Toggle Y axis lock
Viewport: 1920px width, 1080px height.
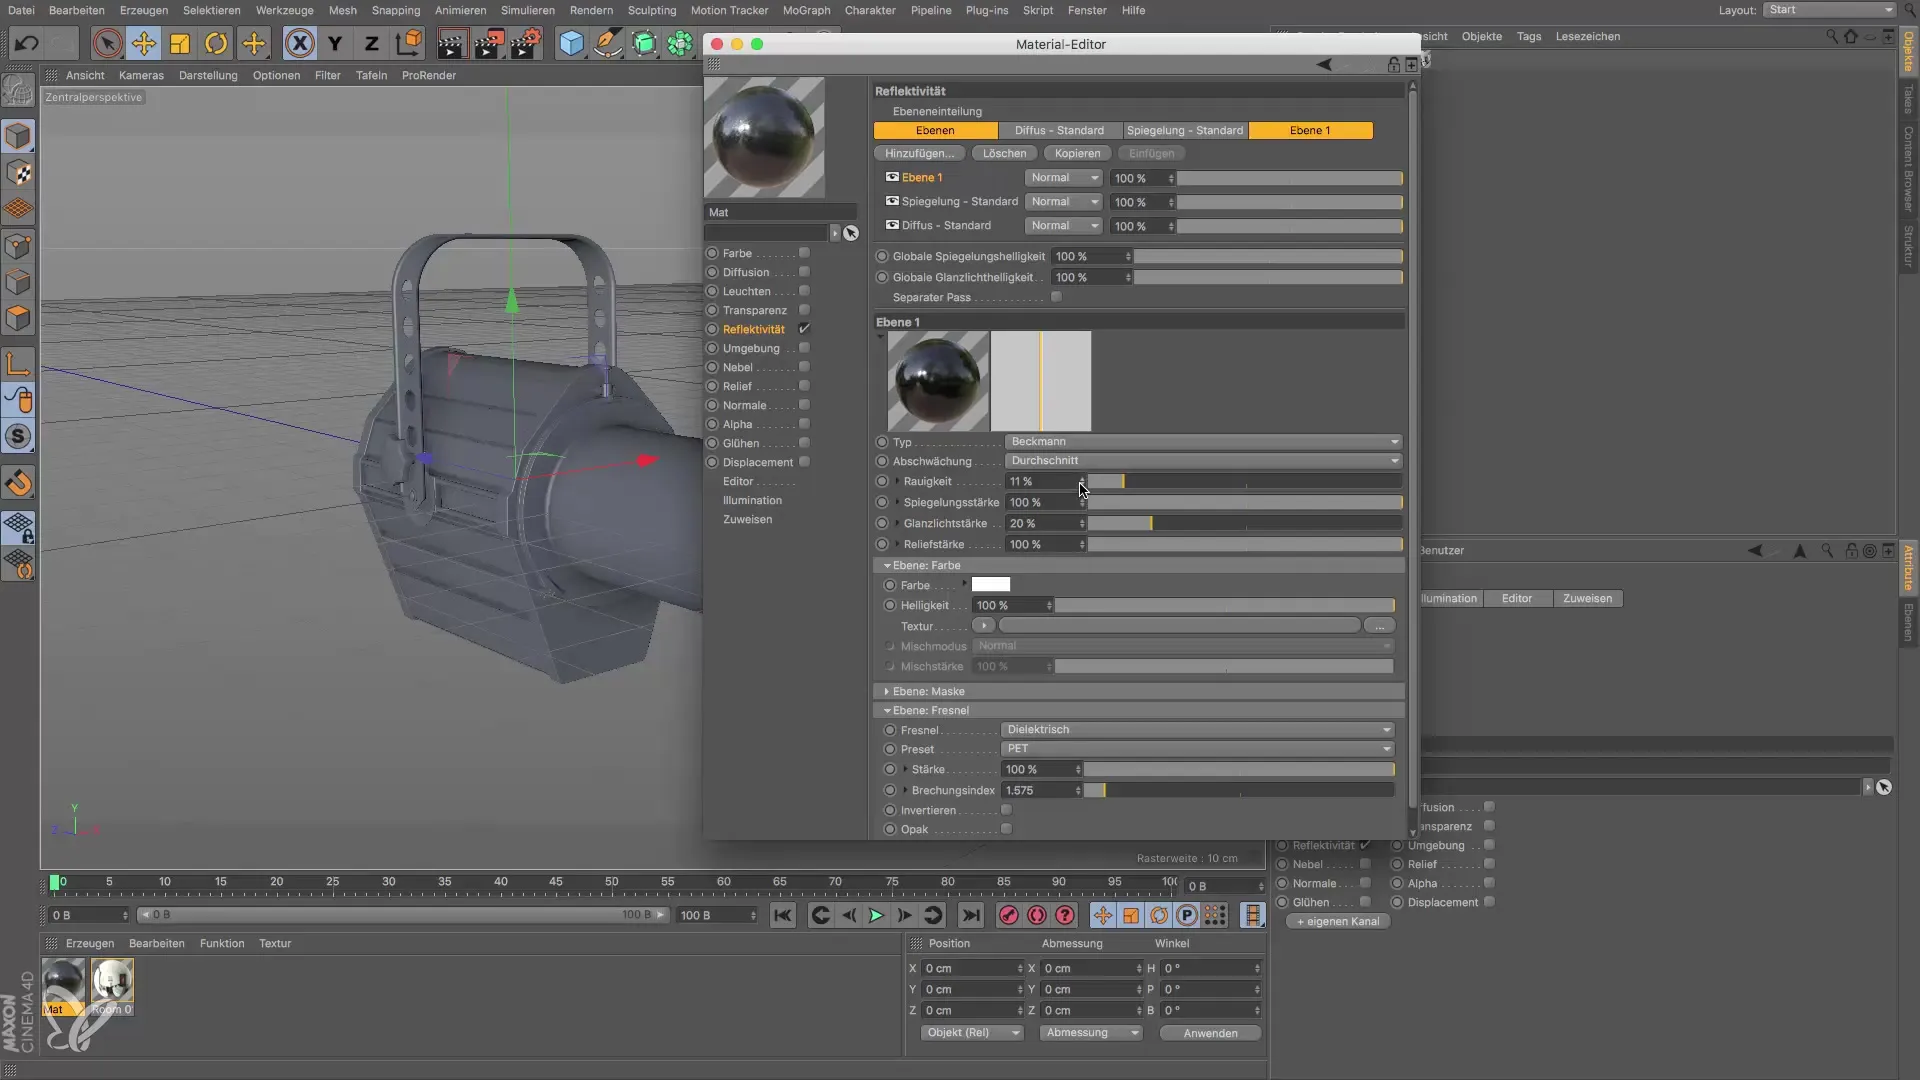335,43
